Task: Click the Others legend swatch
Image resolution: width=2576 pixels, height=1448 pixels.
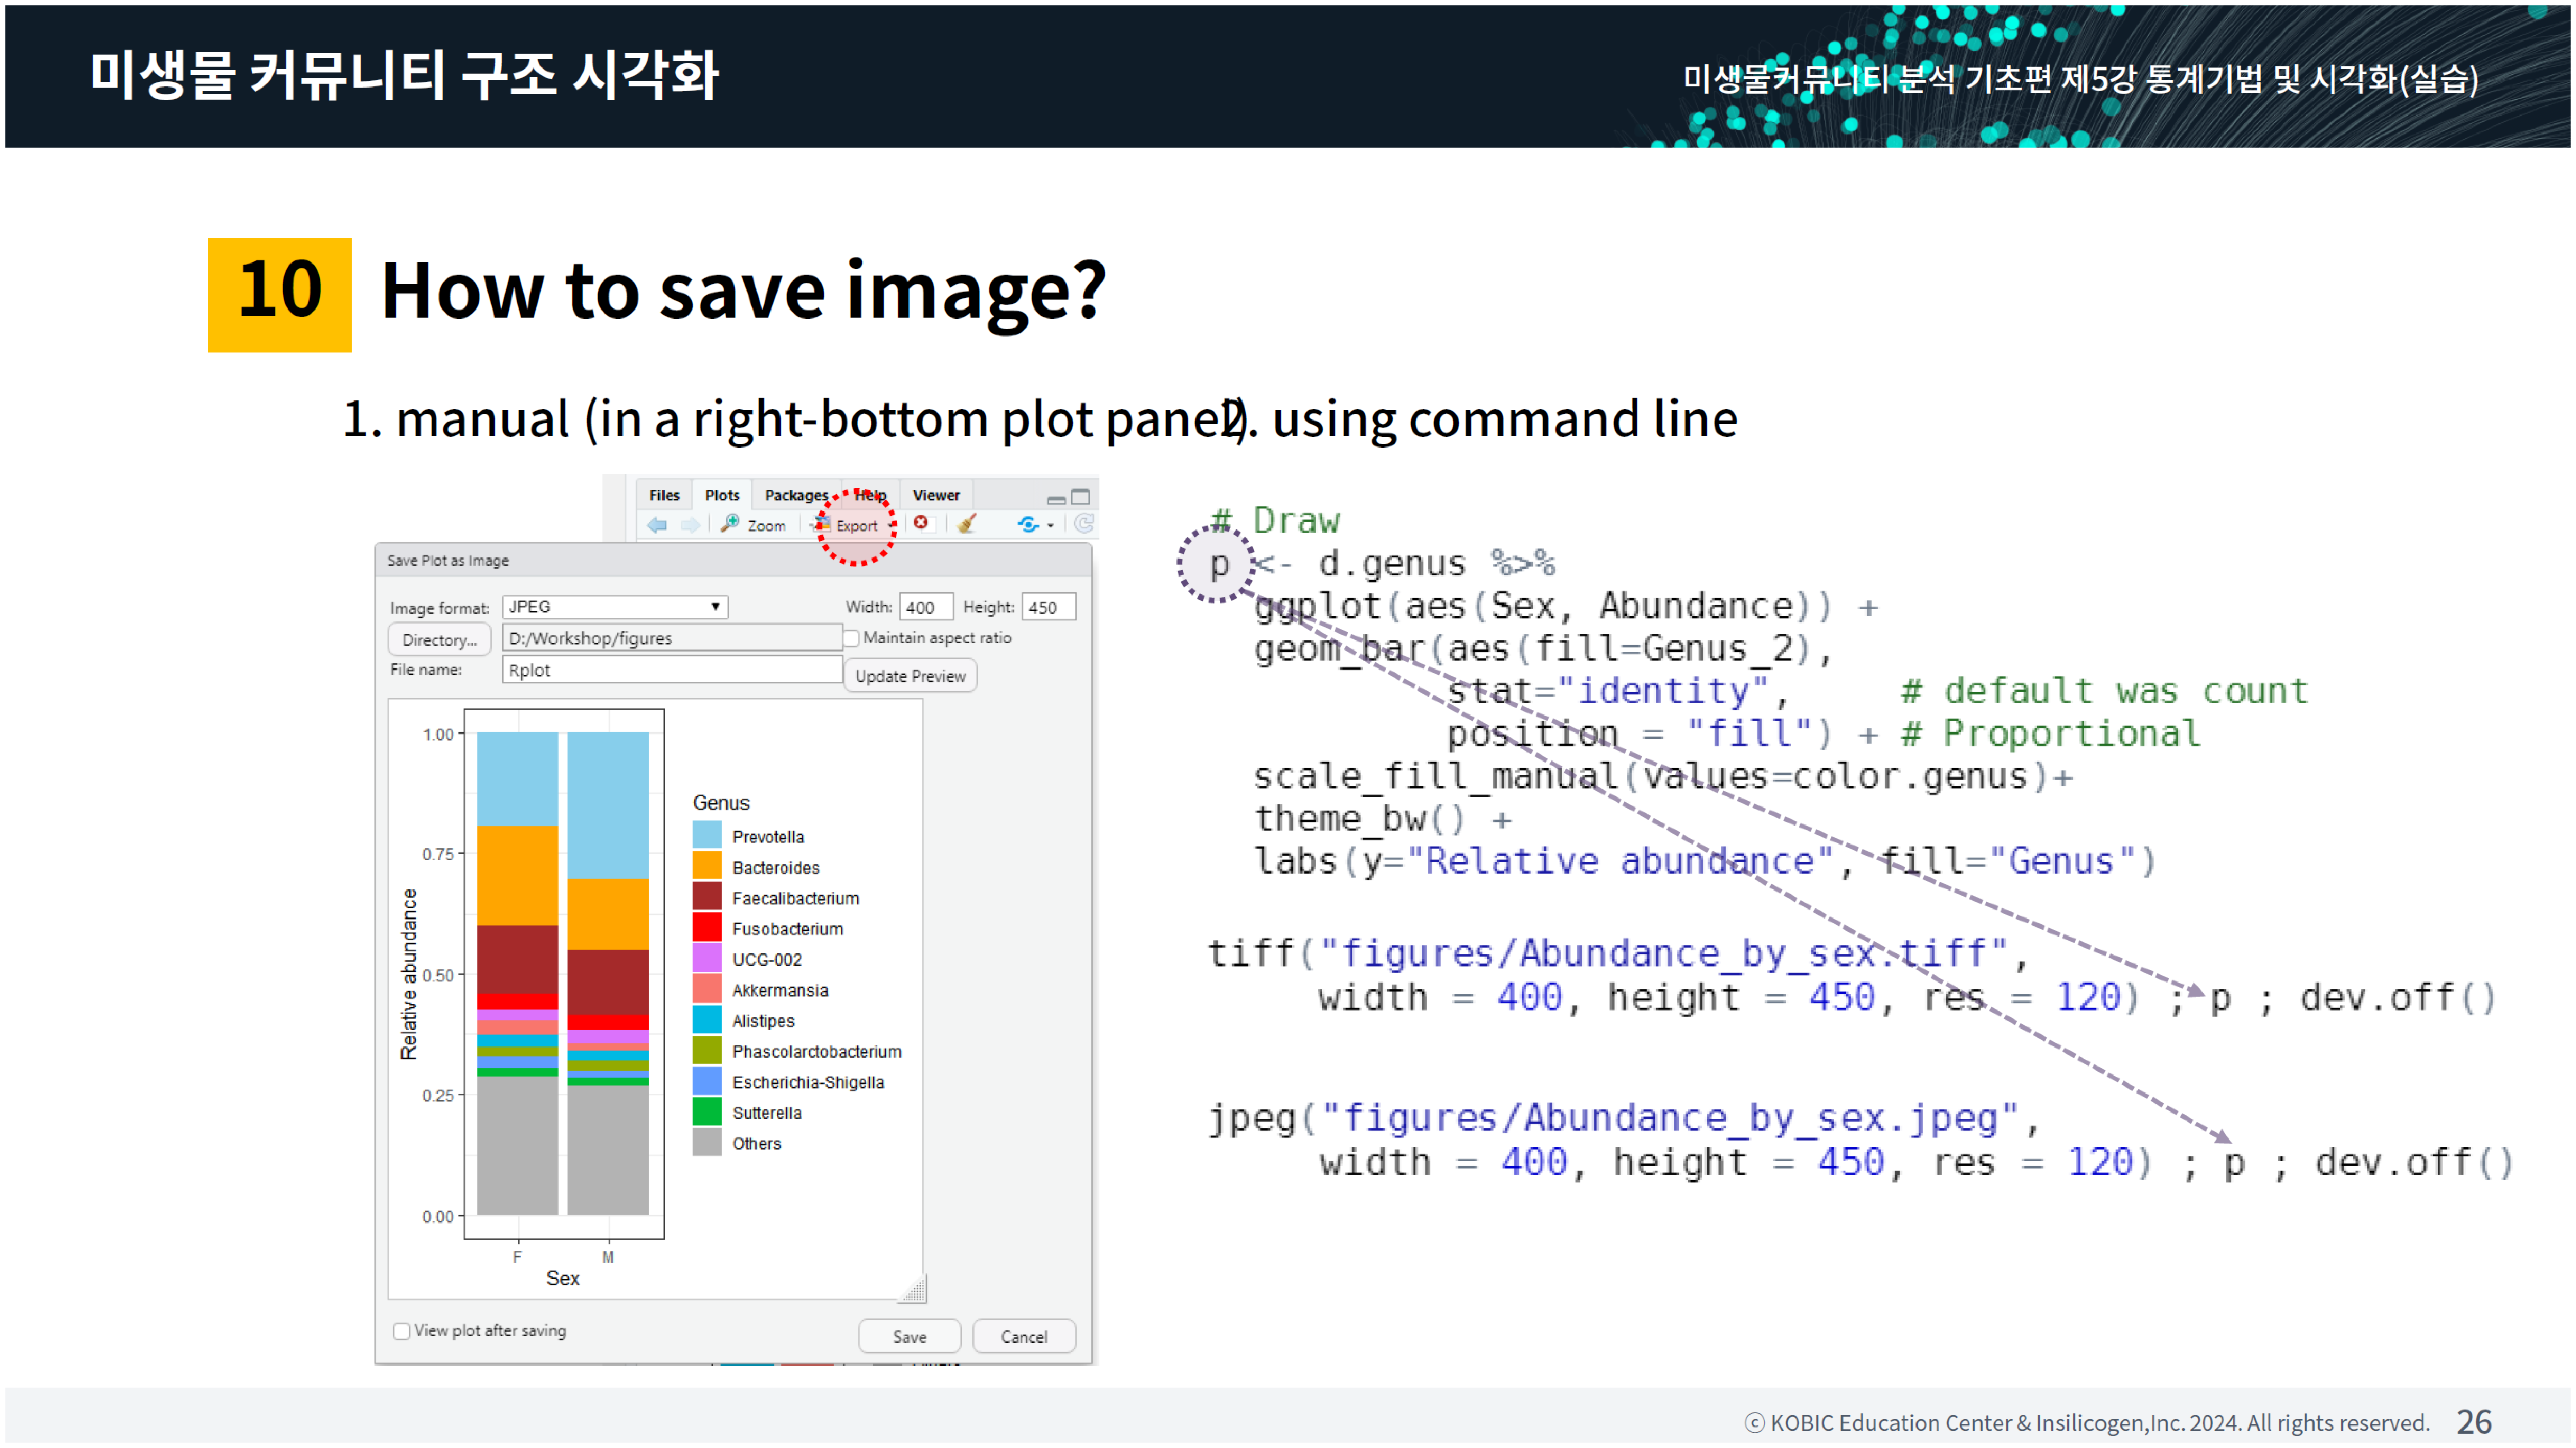Action: click(707, 1143)
